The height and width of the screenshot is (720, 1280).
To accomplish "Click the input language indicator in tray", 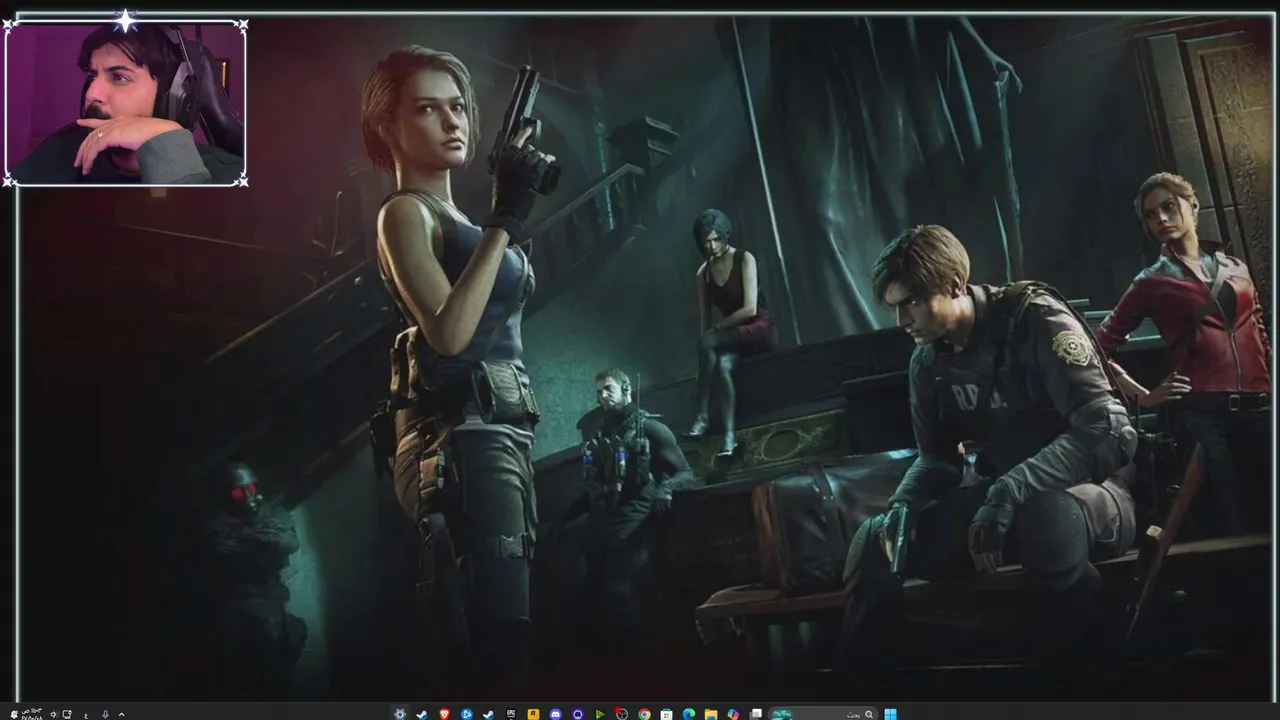I will click(86, 714).
